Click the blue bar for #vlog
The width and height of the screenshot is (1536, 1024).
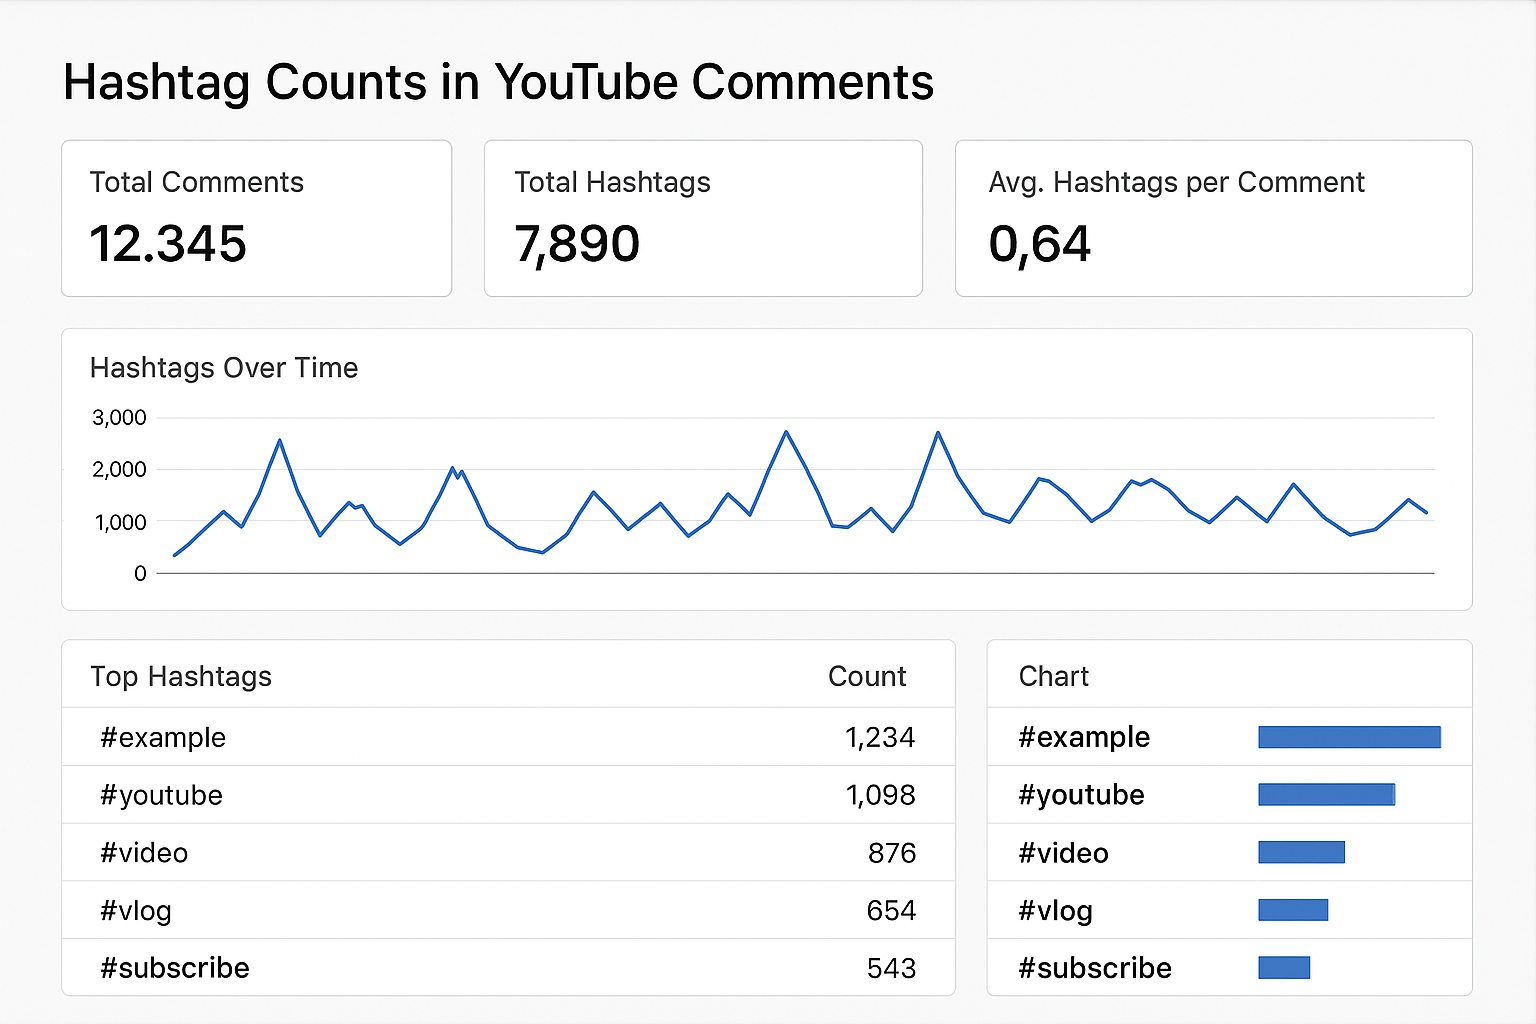[1293, 910]
